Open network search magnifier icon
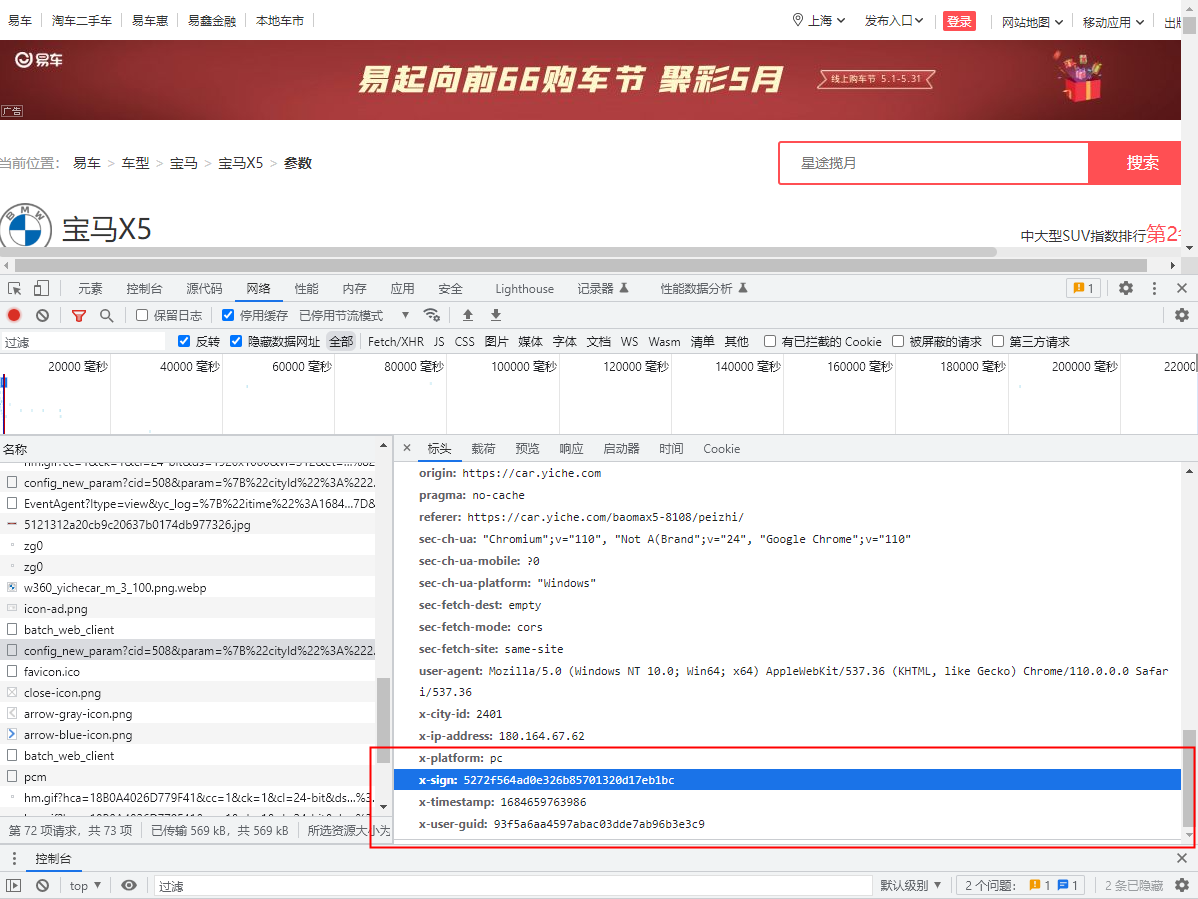 [x=106, y=315]
